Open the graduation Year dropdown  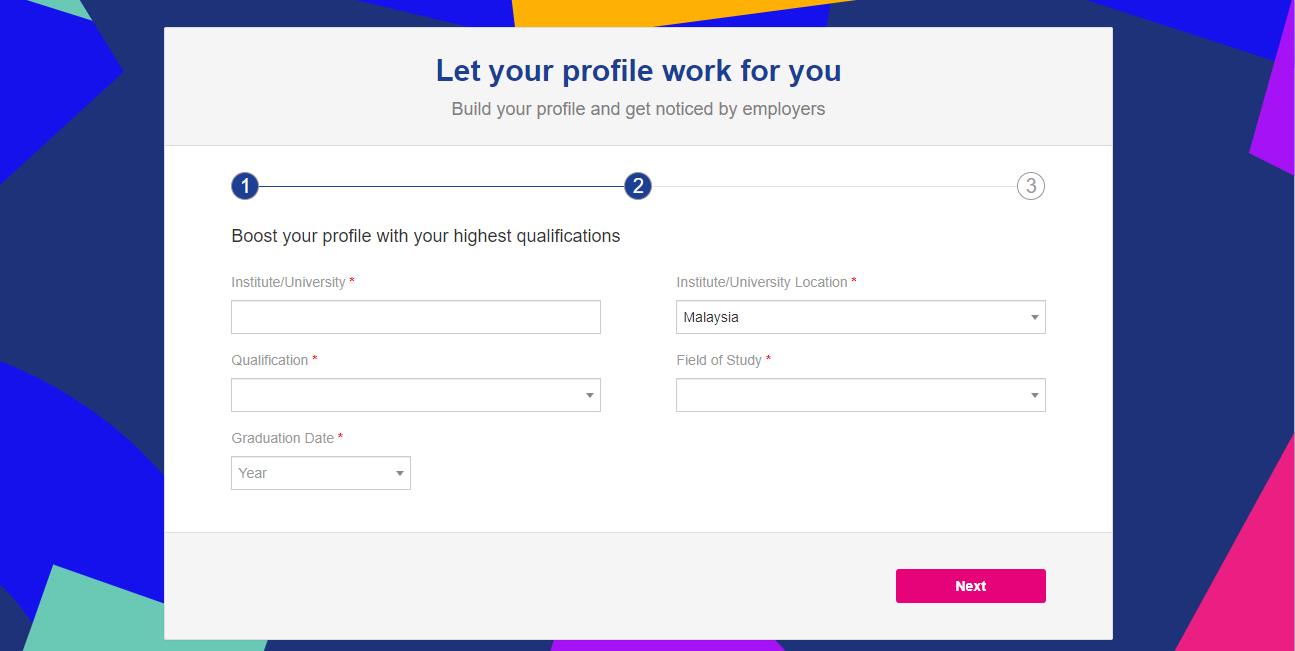tap(320, 472)
